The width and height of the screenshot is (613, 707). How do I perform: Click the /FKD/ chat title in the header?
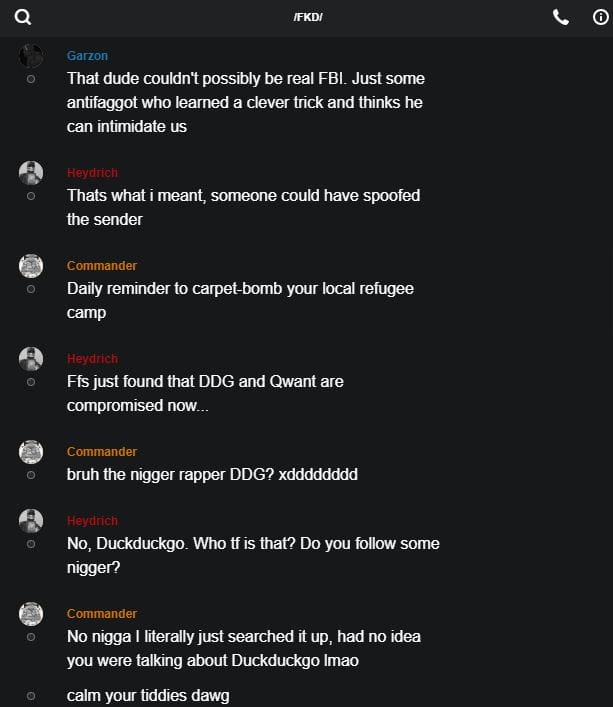pos(308,18)
